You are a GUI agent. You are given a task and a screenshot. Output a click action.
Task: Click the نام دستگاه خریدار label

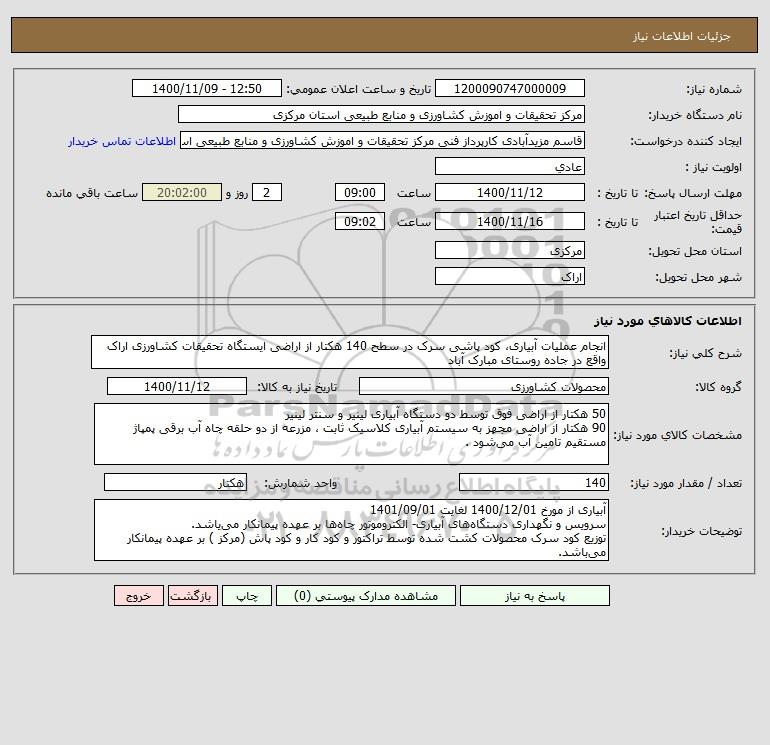tap(695, 115)
